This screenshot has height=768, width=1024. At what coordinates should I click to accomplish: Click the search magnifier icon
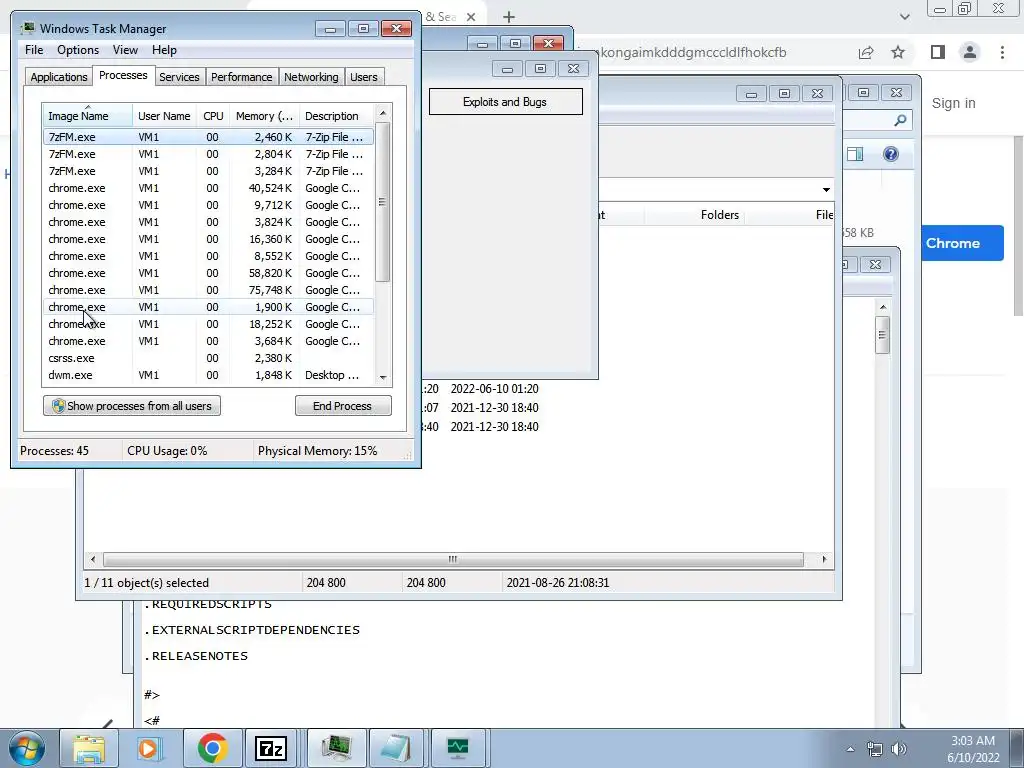[x=900, y=120]
